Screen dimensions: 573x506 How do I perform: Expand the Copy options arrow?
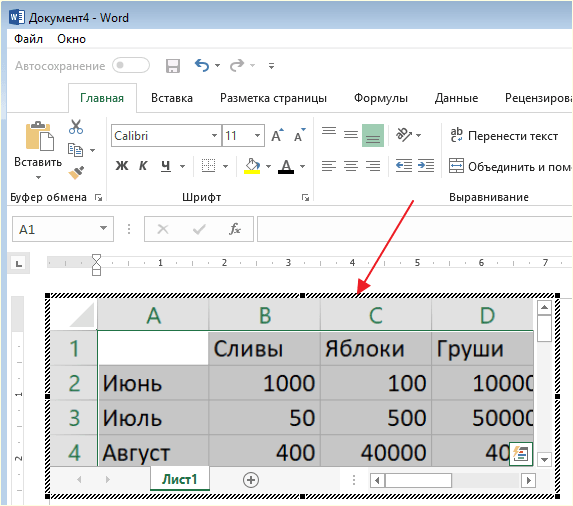coord(92,150)
